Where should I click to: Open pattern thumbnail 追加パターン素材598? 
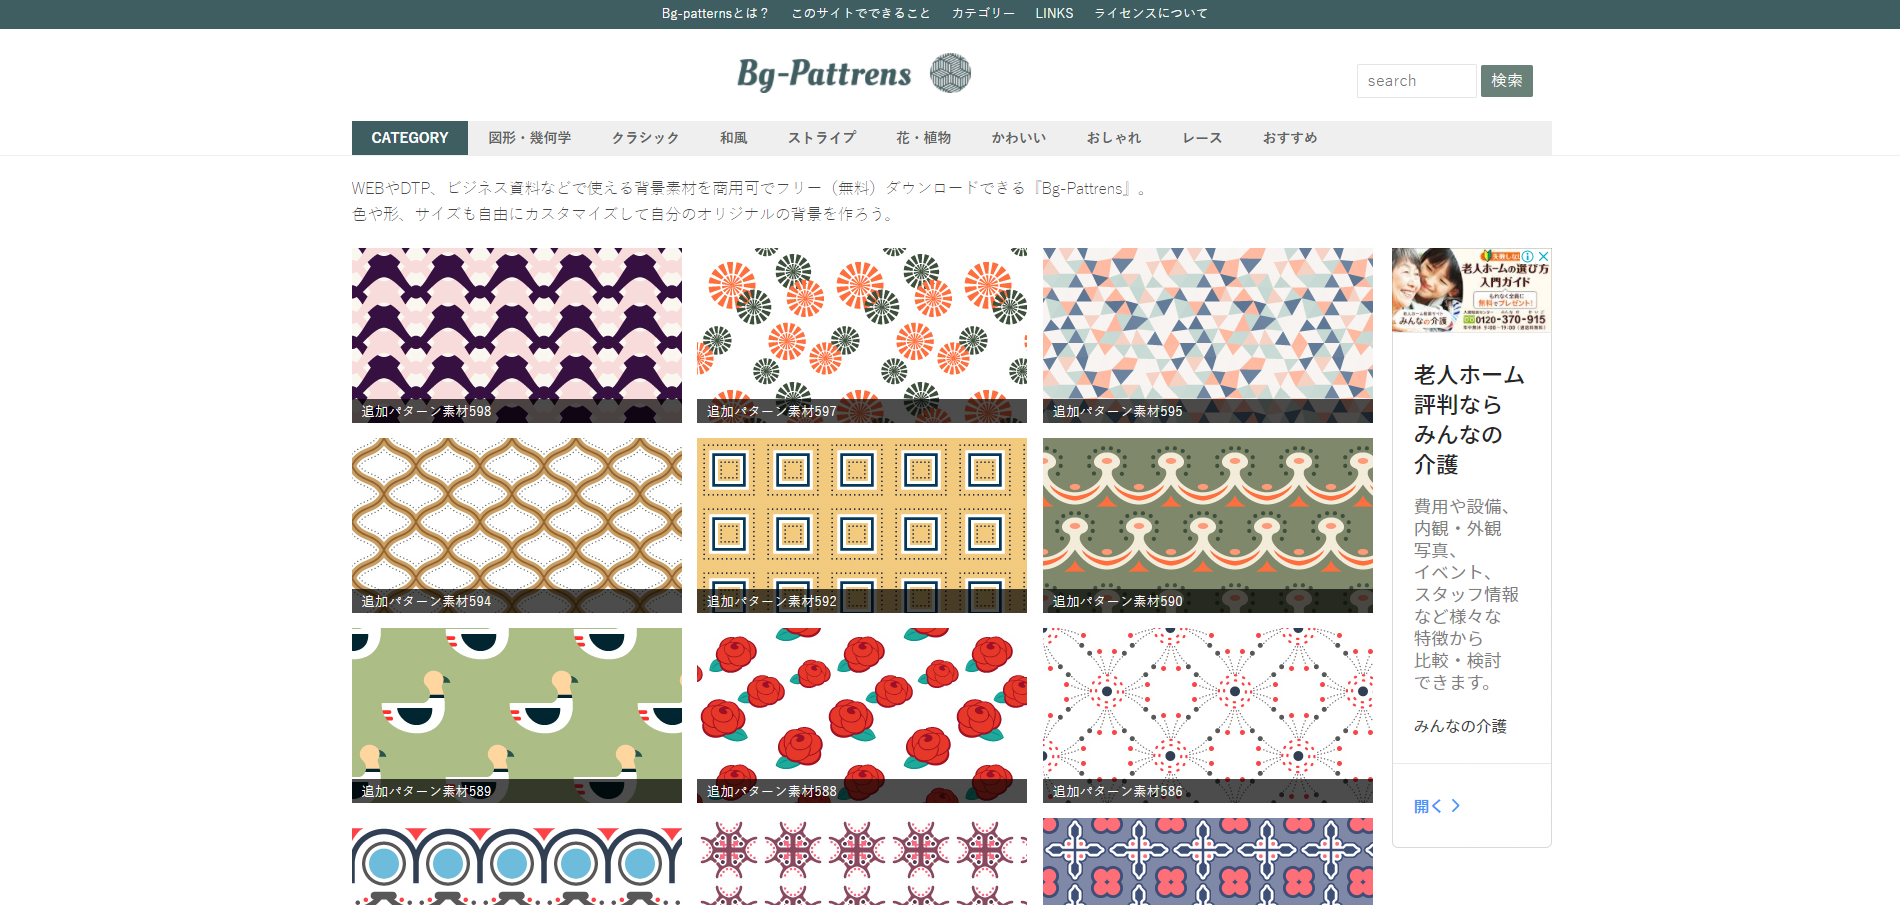[517, 335]
